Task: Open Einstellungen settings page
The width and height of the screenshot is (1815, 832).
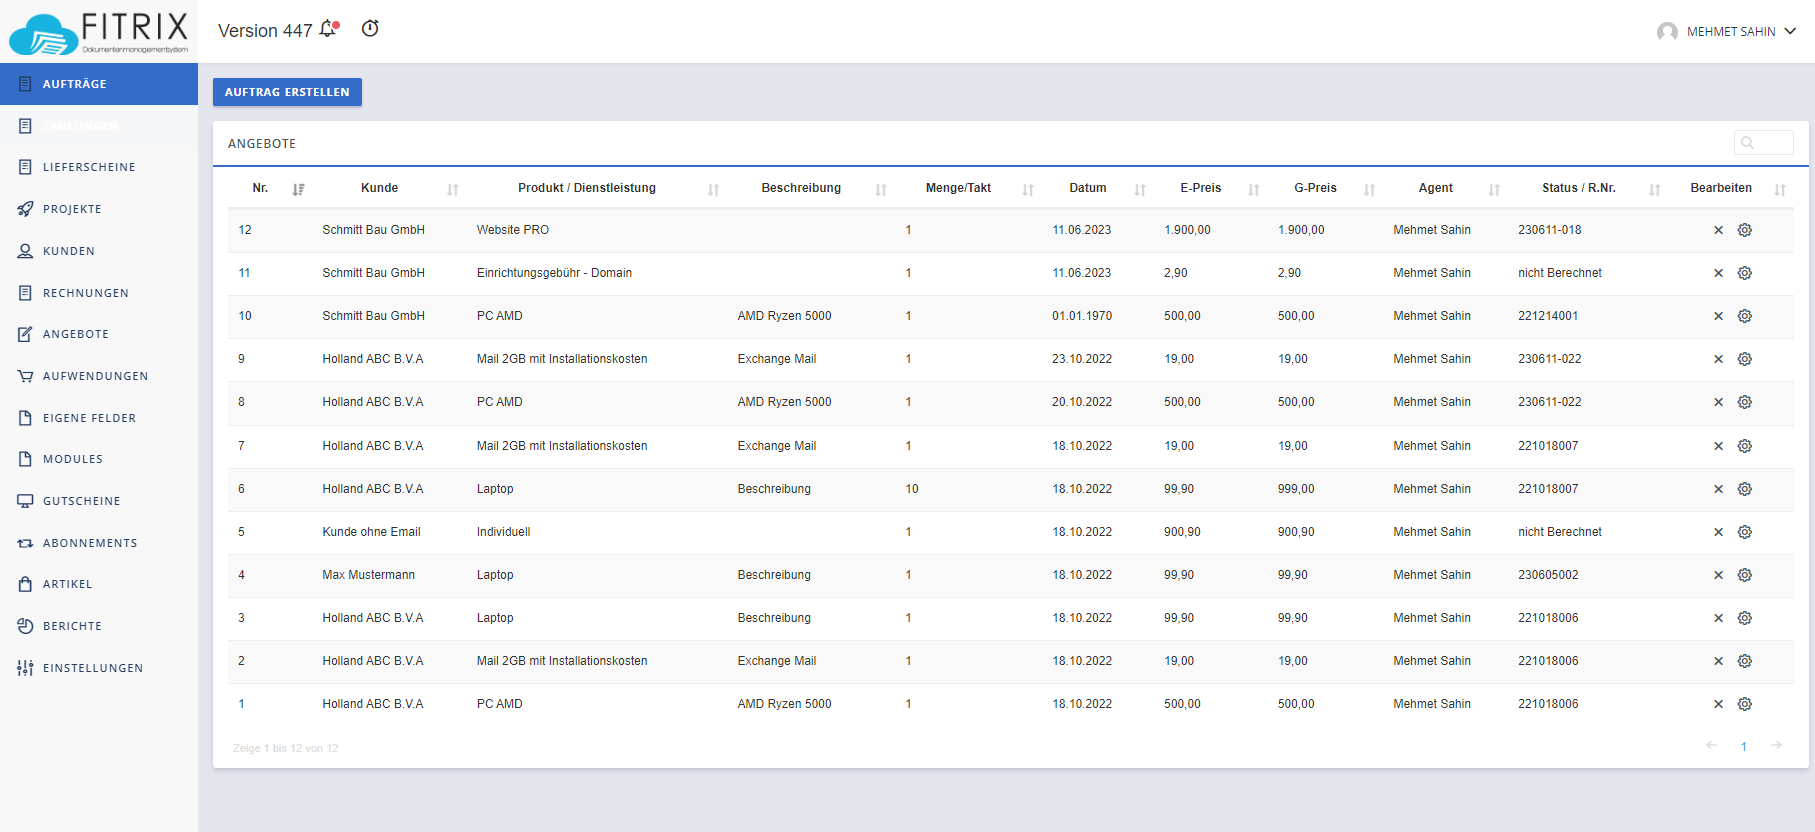Action: [99, 668]
